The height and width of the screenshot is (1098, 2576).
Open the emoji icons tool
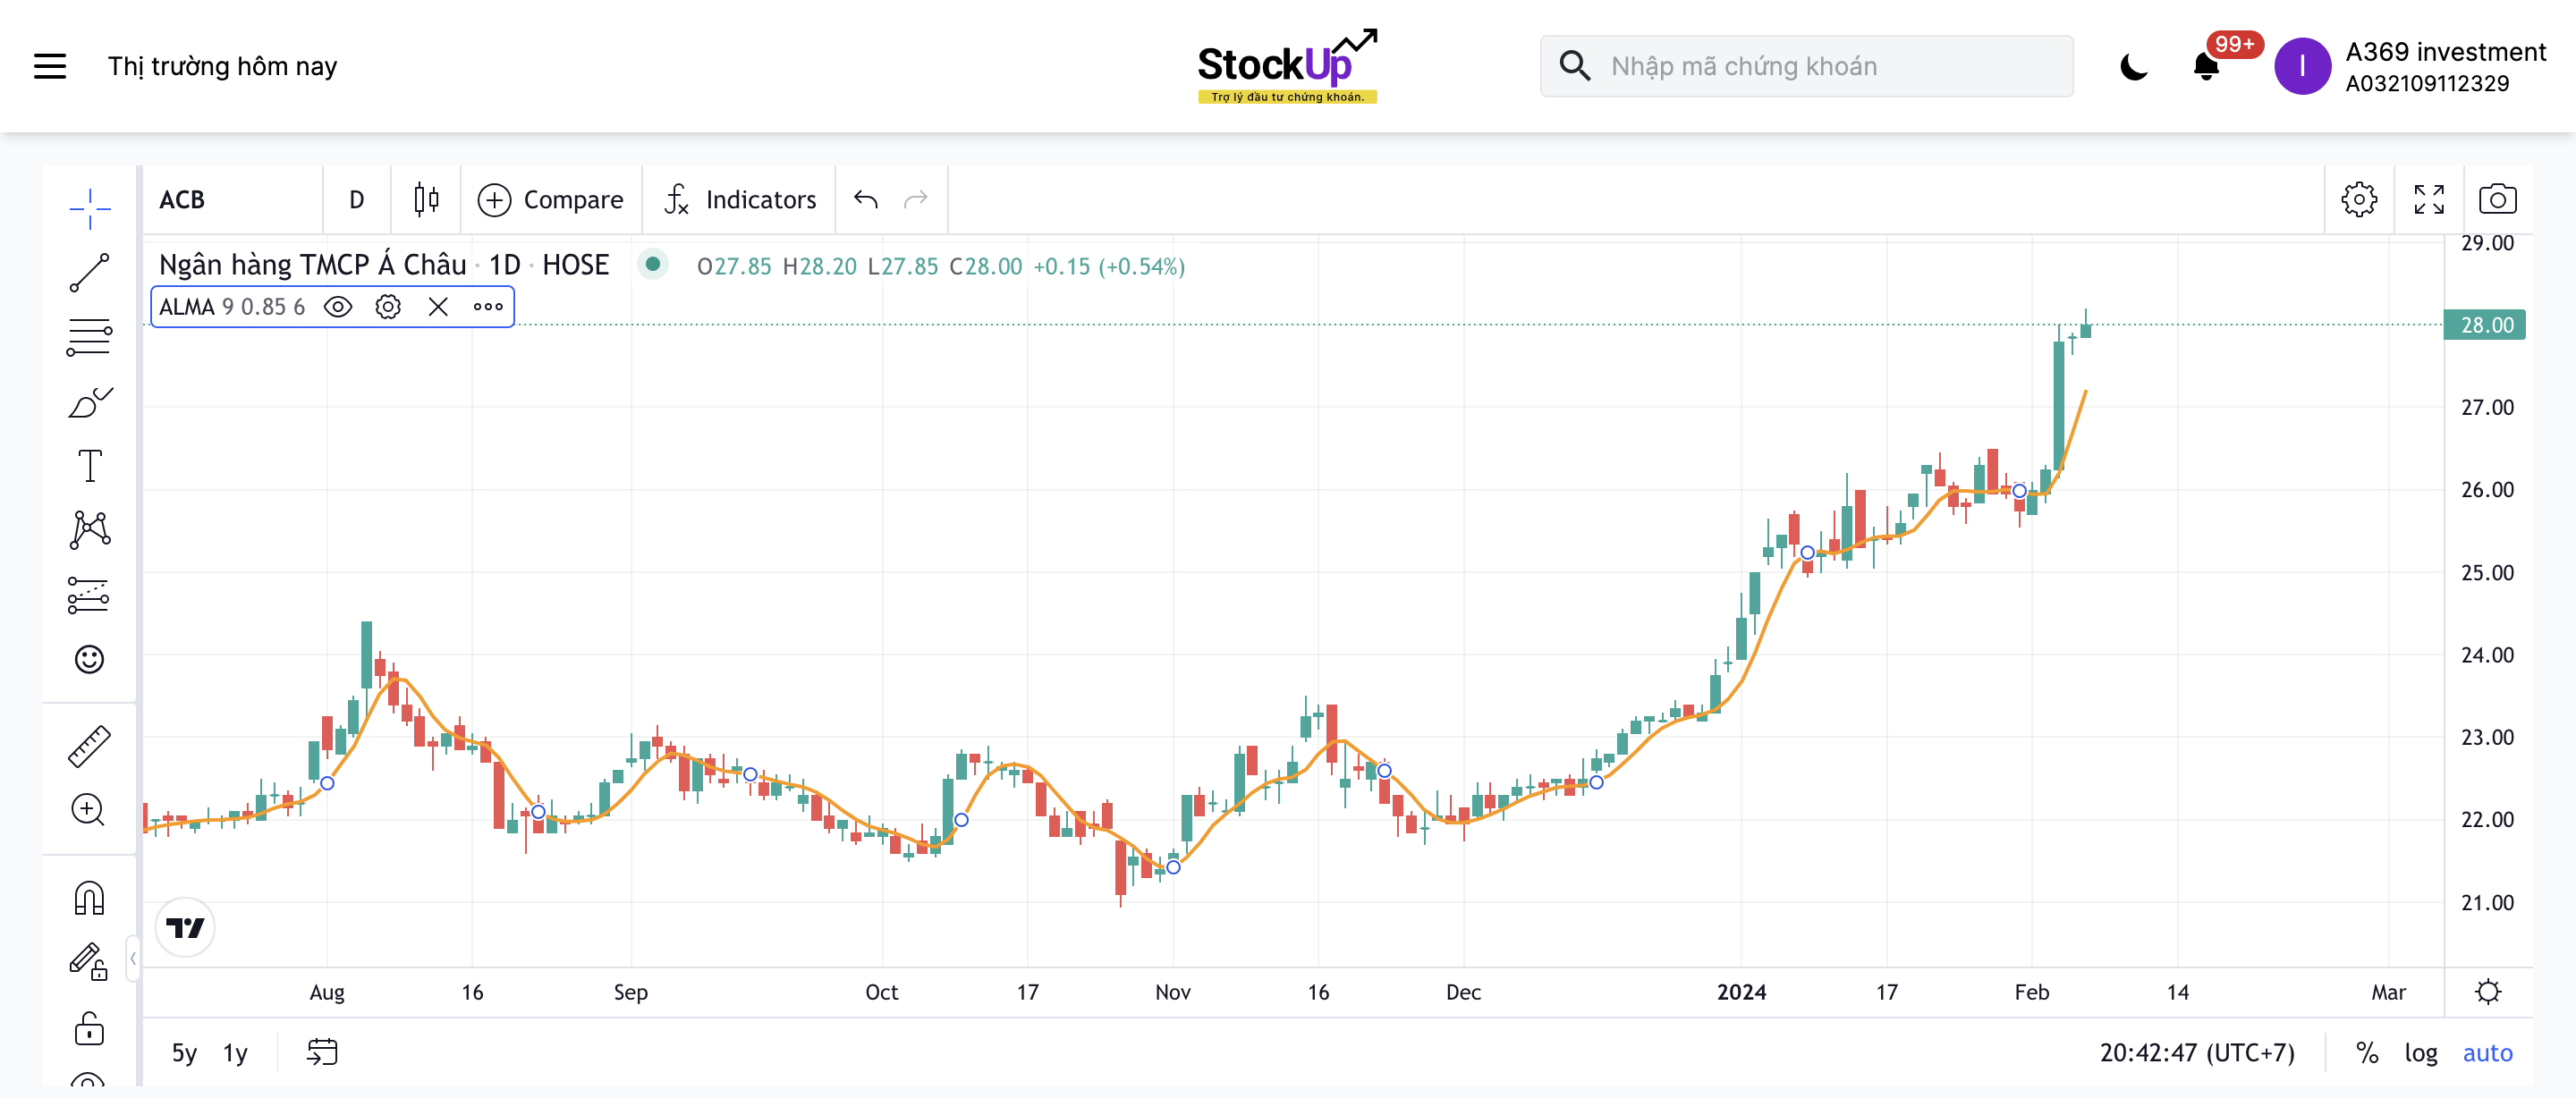89,659
